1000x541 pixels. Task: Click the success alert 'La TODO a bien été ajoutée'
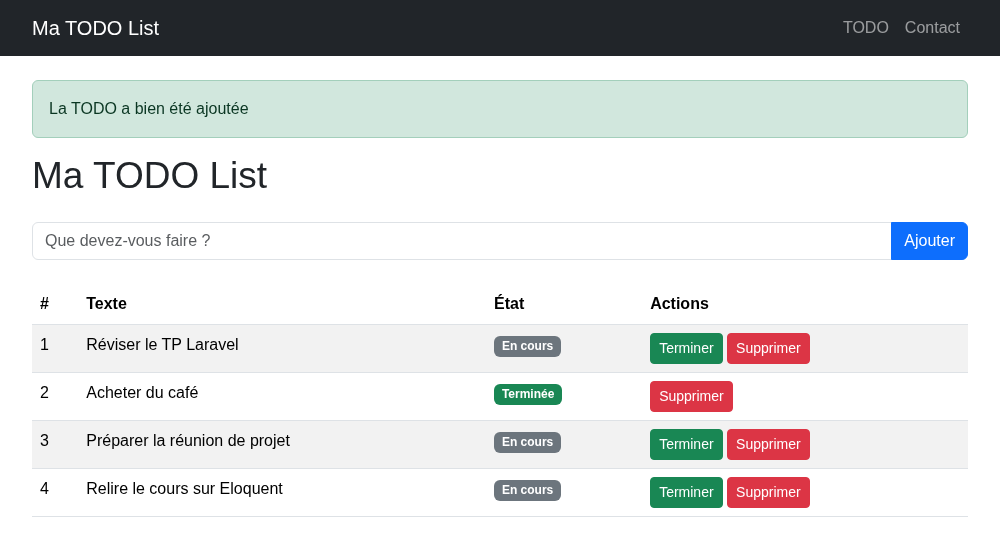(x=500, y=109)
